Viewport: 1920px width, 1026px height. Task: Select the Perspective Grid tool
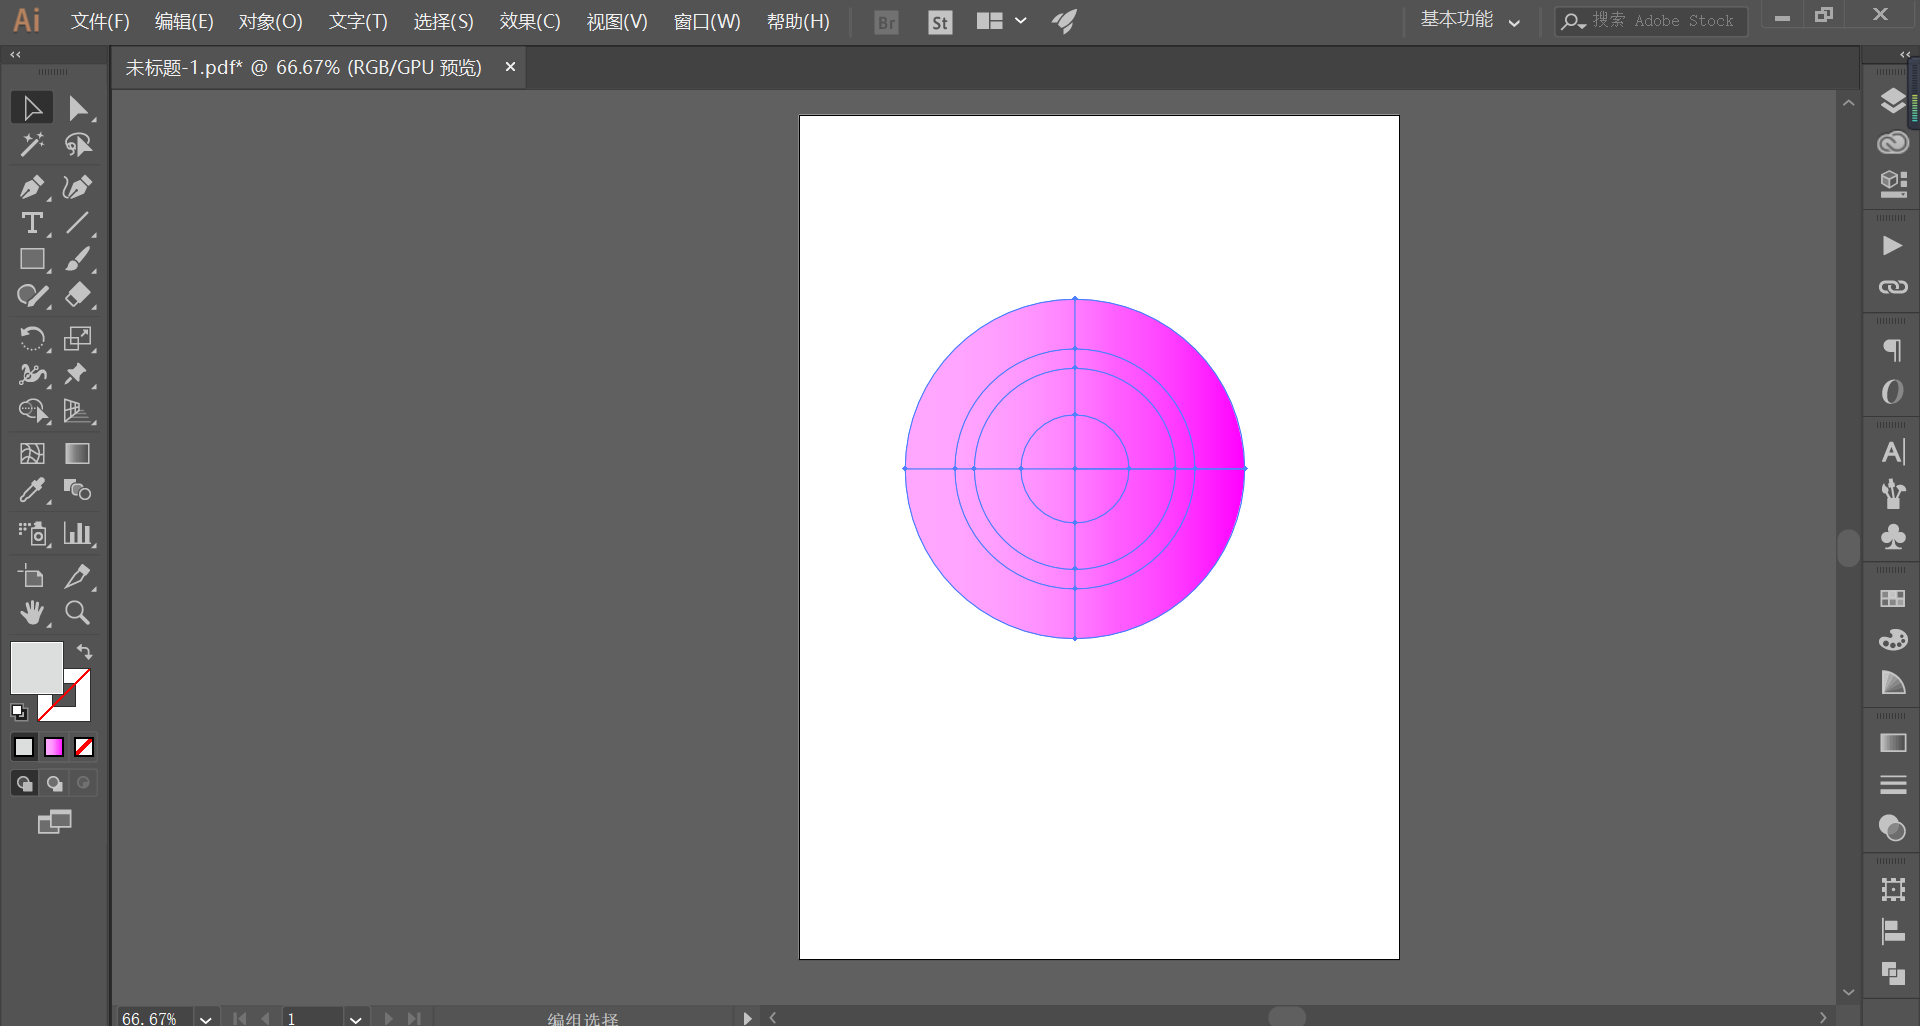pyautogui.click(x=78, y=410)
